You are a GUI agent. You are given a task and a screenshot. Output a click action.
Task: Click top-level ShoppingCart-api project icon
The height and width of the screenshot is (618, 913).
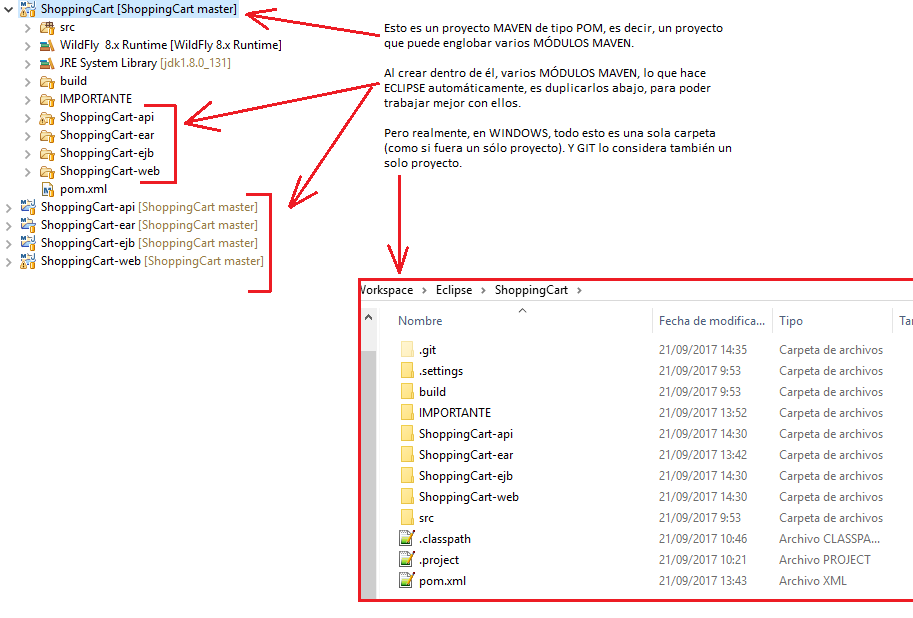(28, 207)
